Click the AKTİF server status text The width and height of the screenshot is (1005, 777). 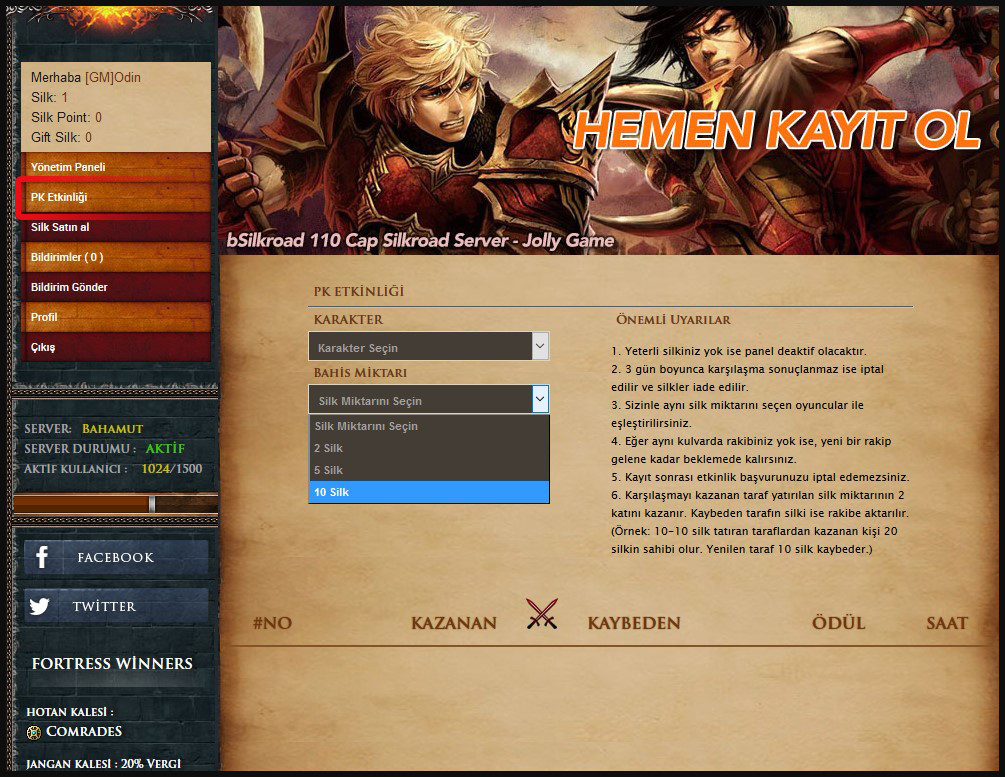[x=165, y=449]
